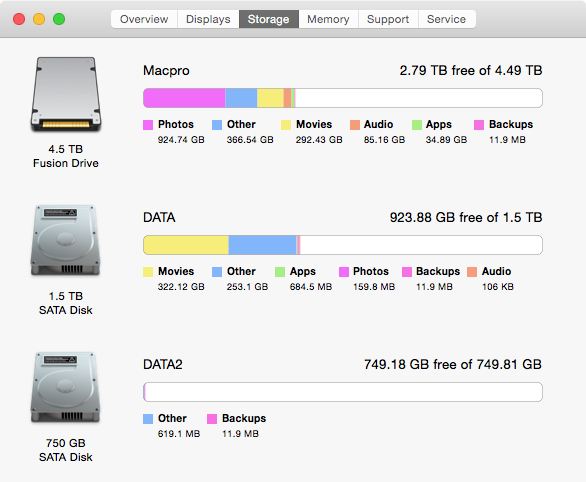The image size is (586, 482).
Task: Open the Service tab
Action: (447, 19)
